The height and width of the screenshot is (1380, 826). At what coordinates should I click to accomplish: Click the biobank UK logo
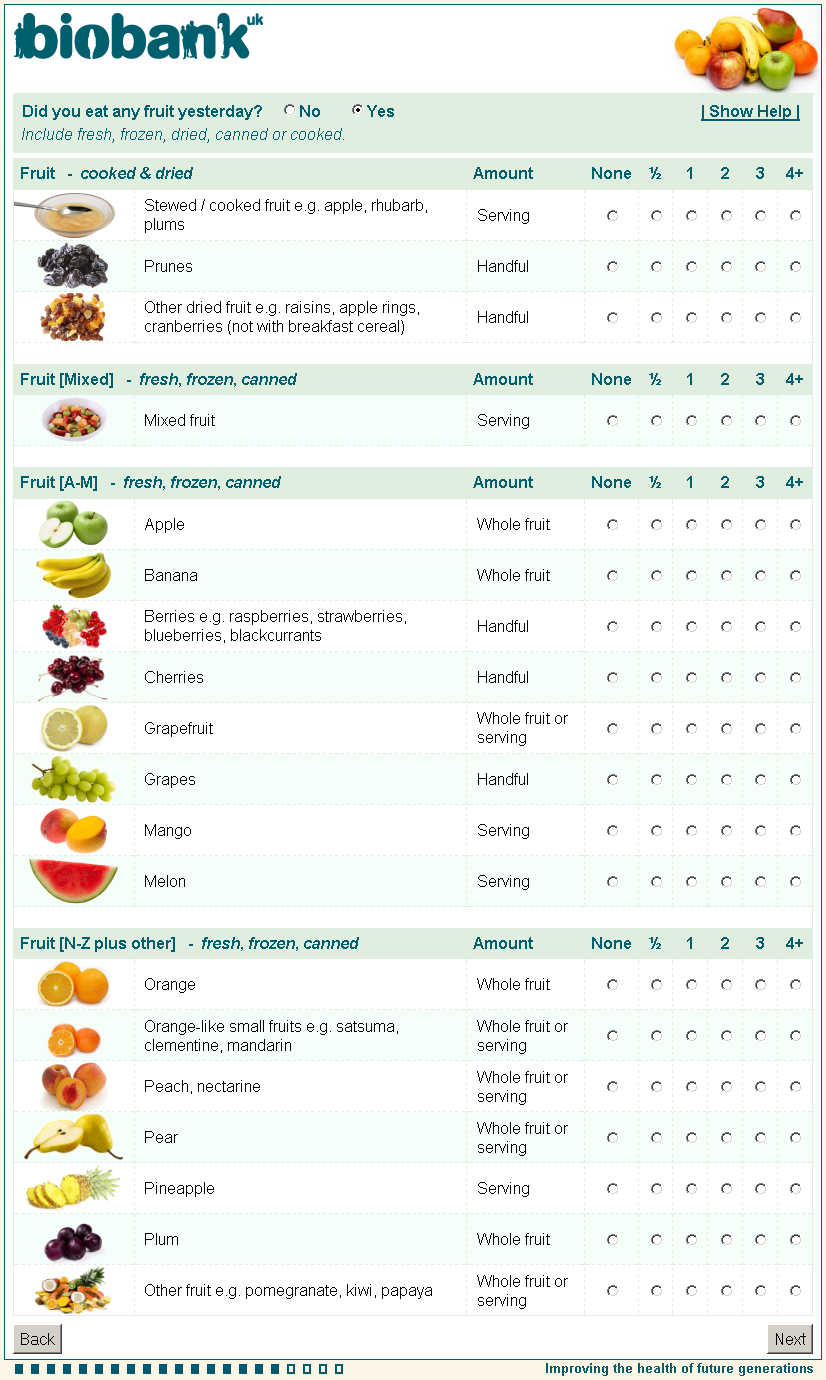click(x=138, y=38)
